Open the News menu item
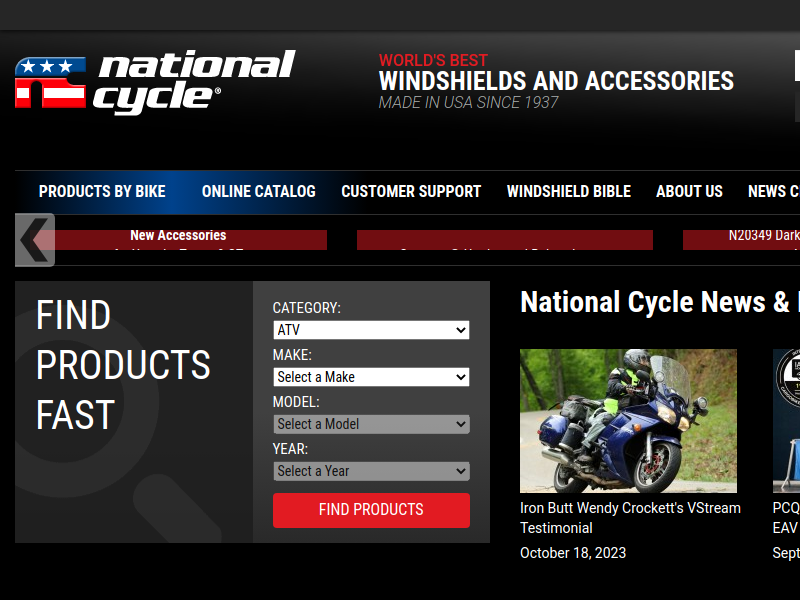 pyautogui.click(x=773, y=191)
